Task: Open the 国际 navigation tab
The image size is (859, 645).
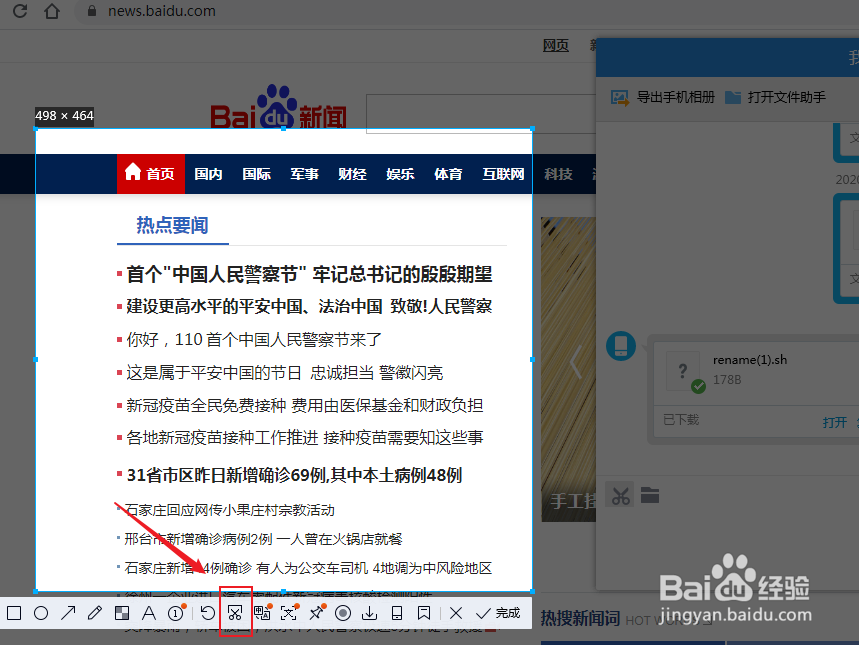Action: 256,174
